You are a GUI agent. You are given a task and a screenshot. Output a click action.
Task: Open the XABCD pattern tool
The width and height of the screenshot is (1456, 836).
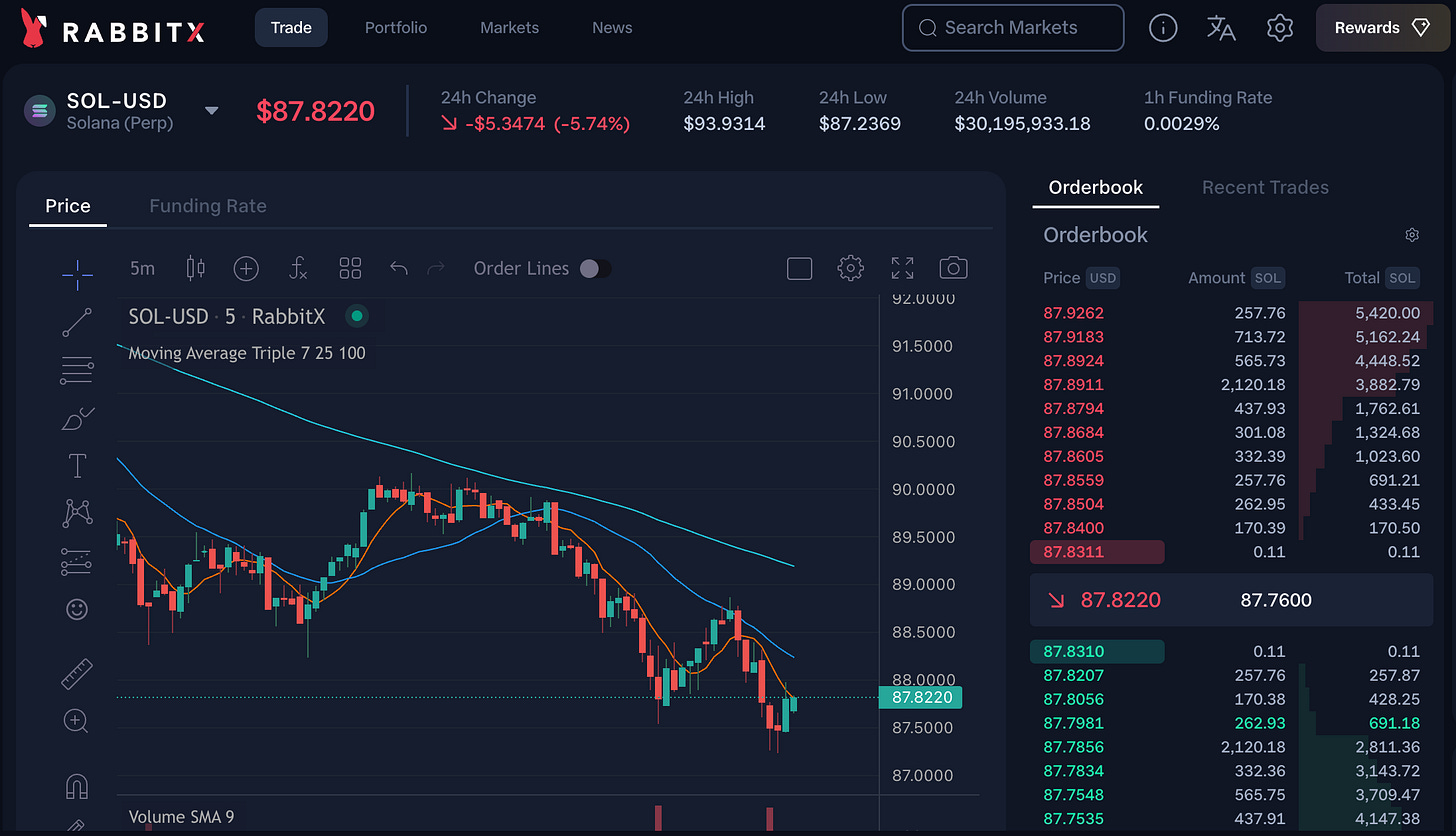tap(77, 513)
